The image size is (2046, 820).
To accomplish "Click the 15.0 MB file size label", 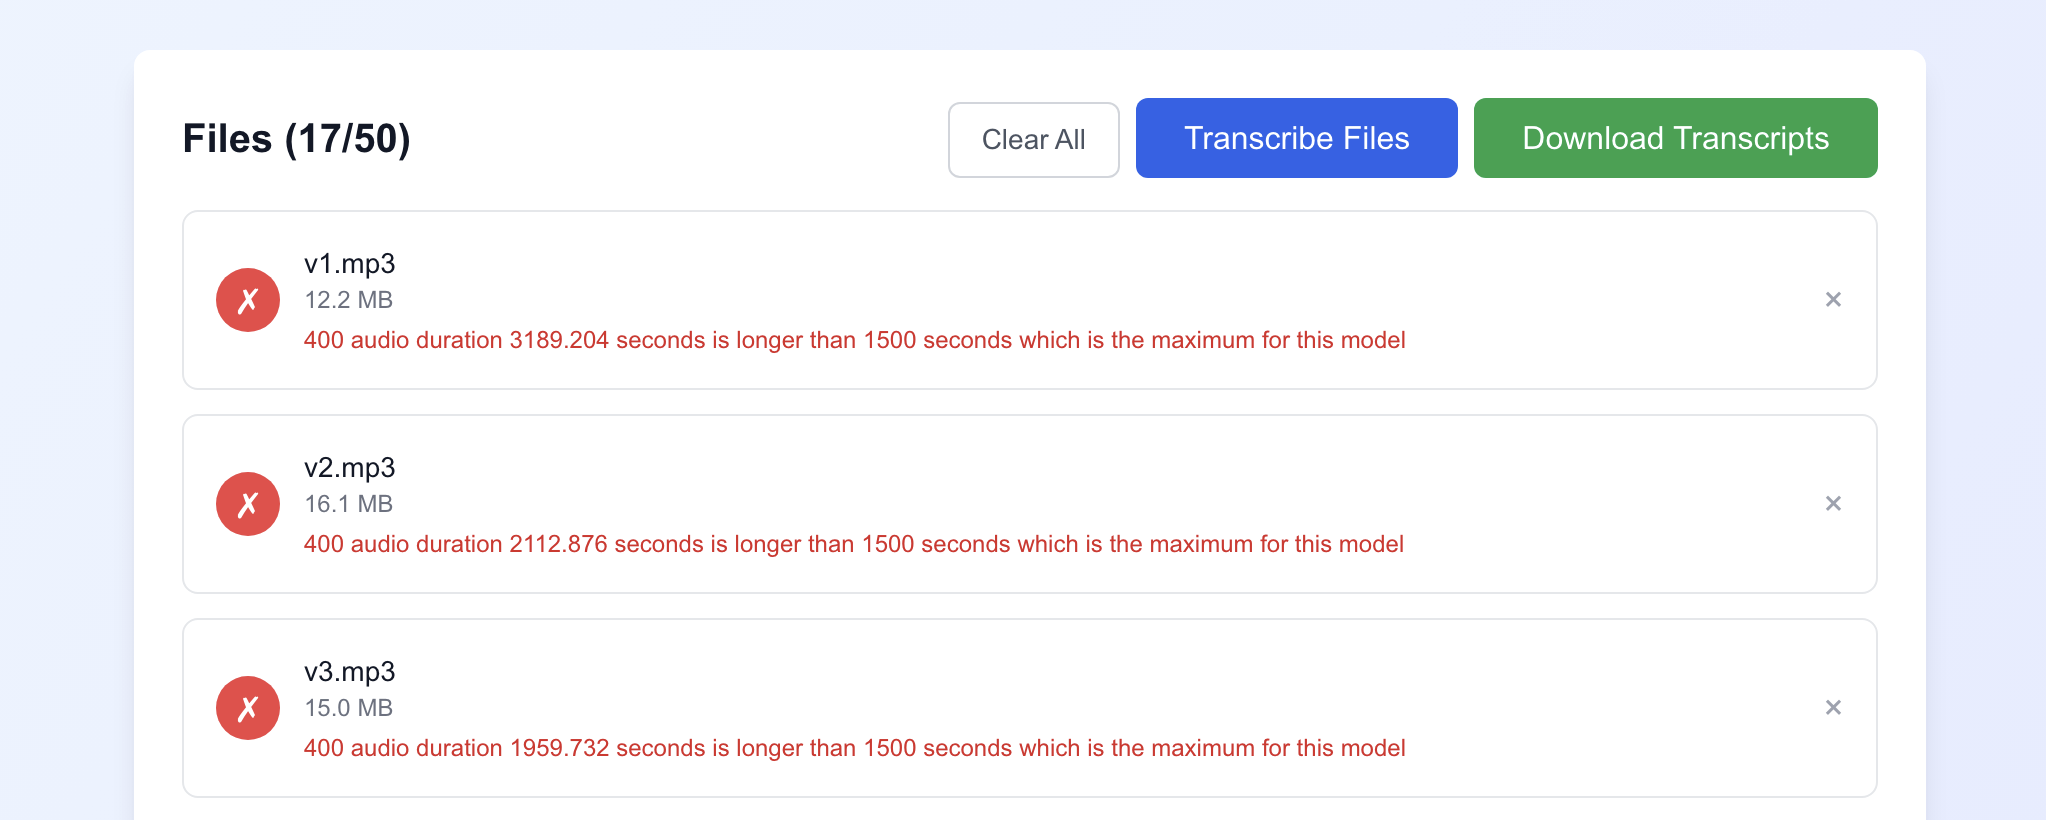I will [x=348, y=708].
